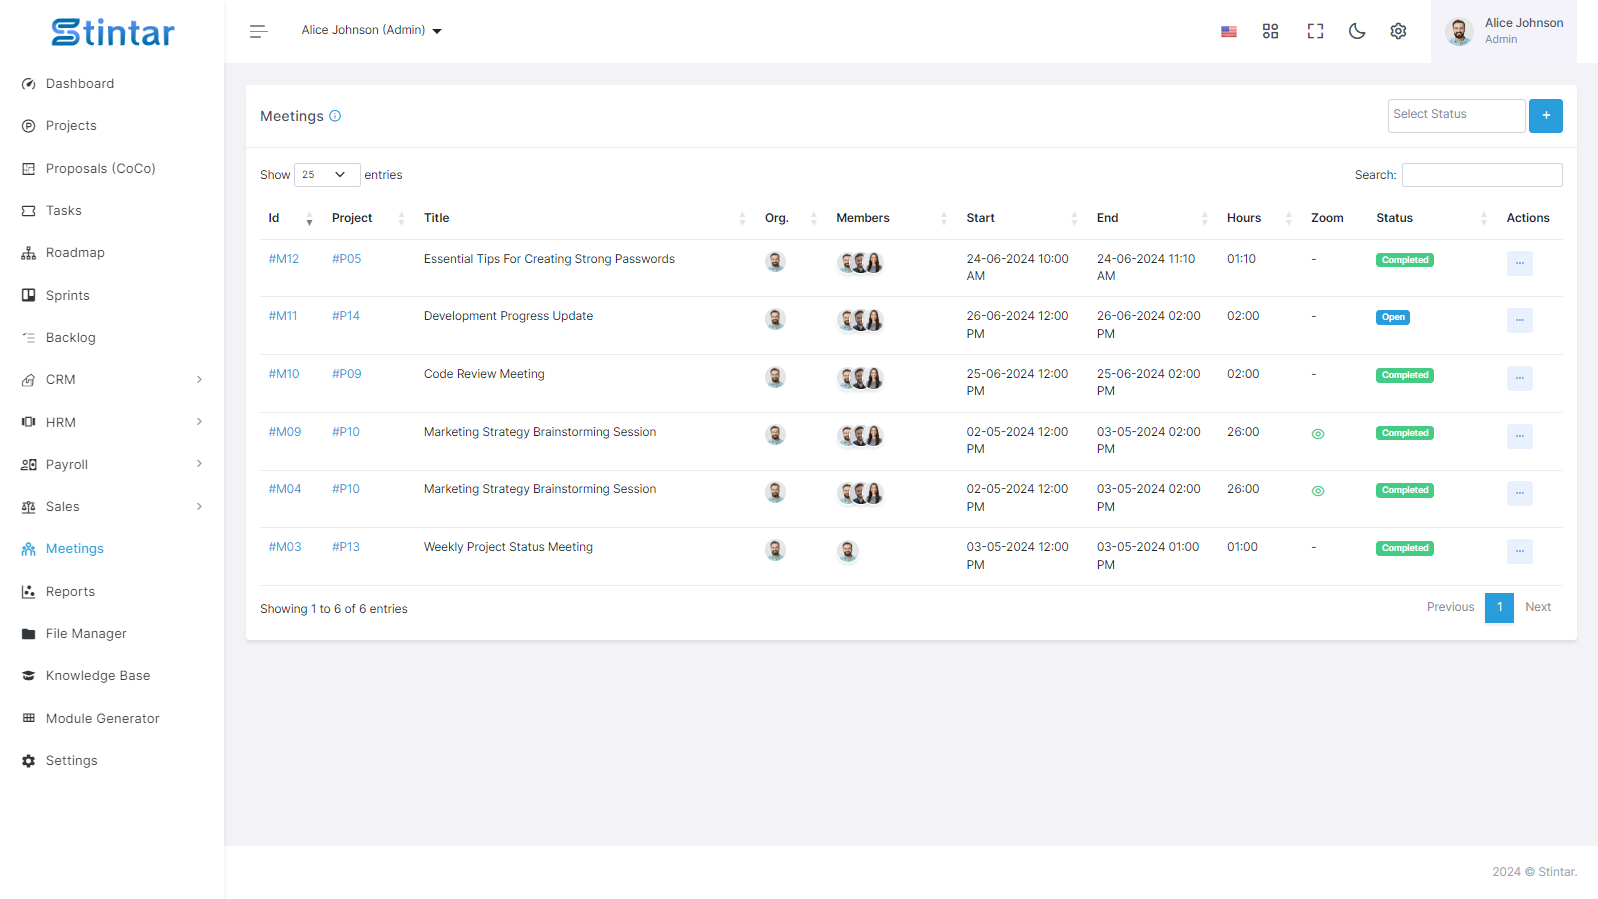Open the header settings gear icon
Viewport: 1598px width, 899px height.
(1398, 31)
